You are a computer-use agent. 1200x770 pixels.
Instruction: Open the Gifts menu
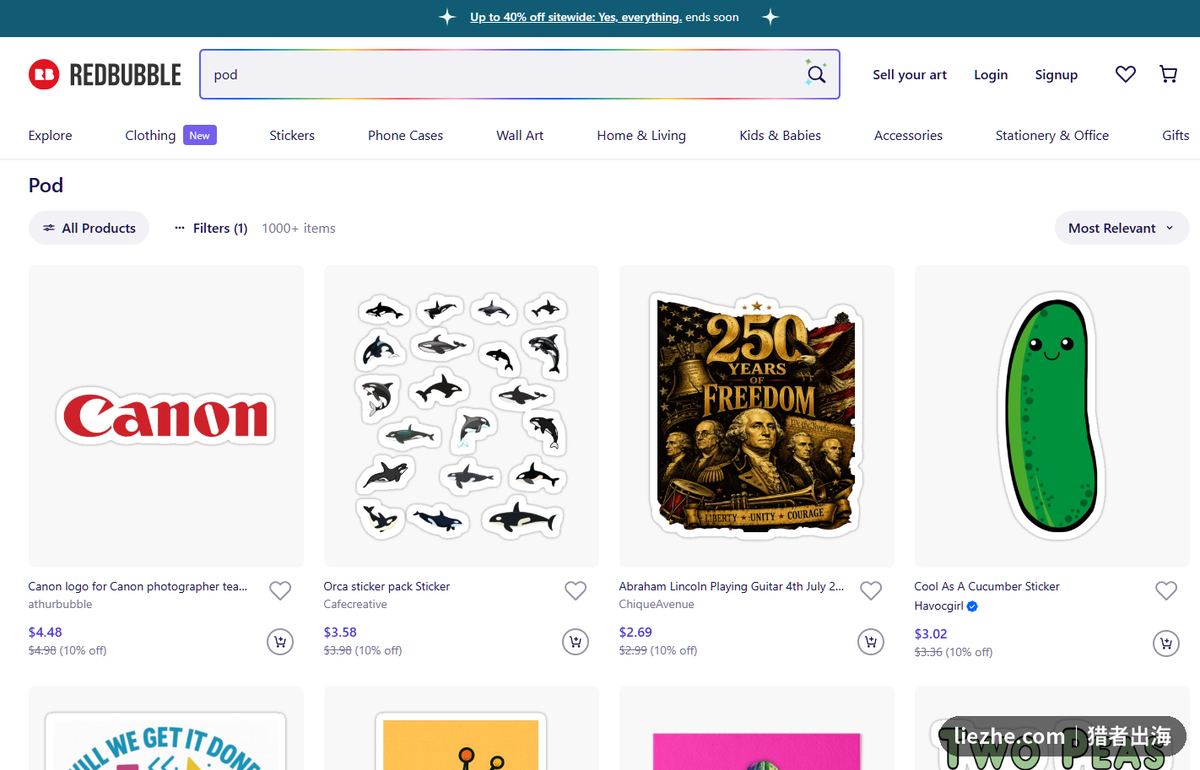(x=1176, y=135)
